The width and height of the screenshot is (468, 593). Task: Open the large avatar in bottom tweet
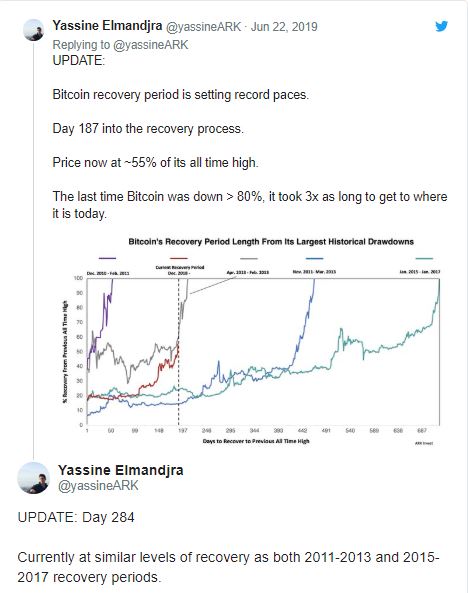pos(34,478)
